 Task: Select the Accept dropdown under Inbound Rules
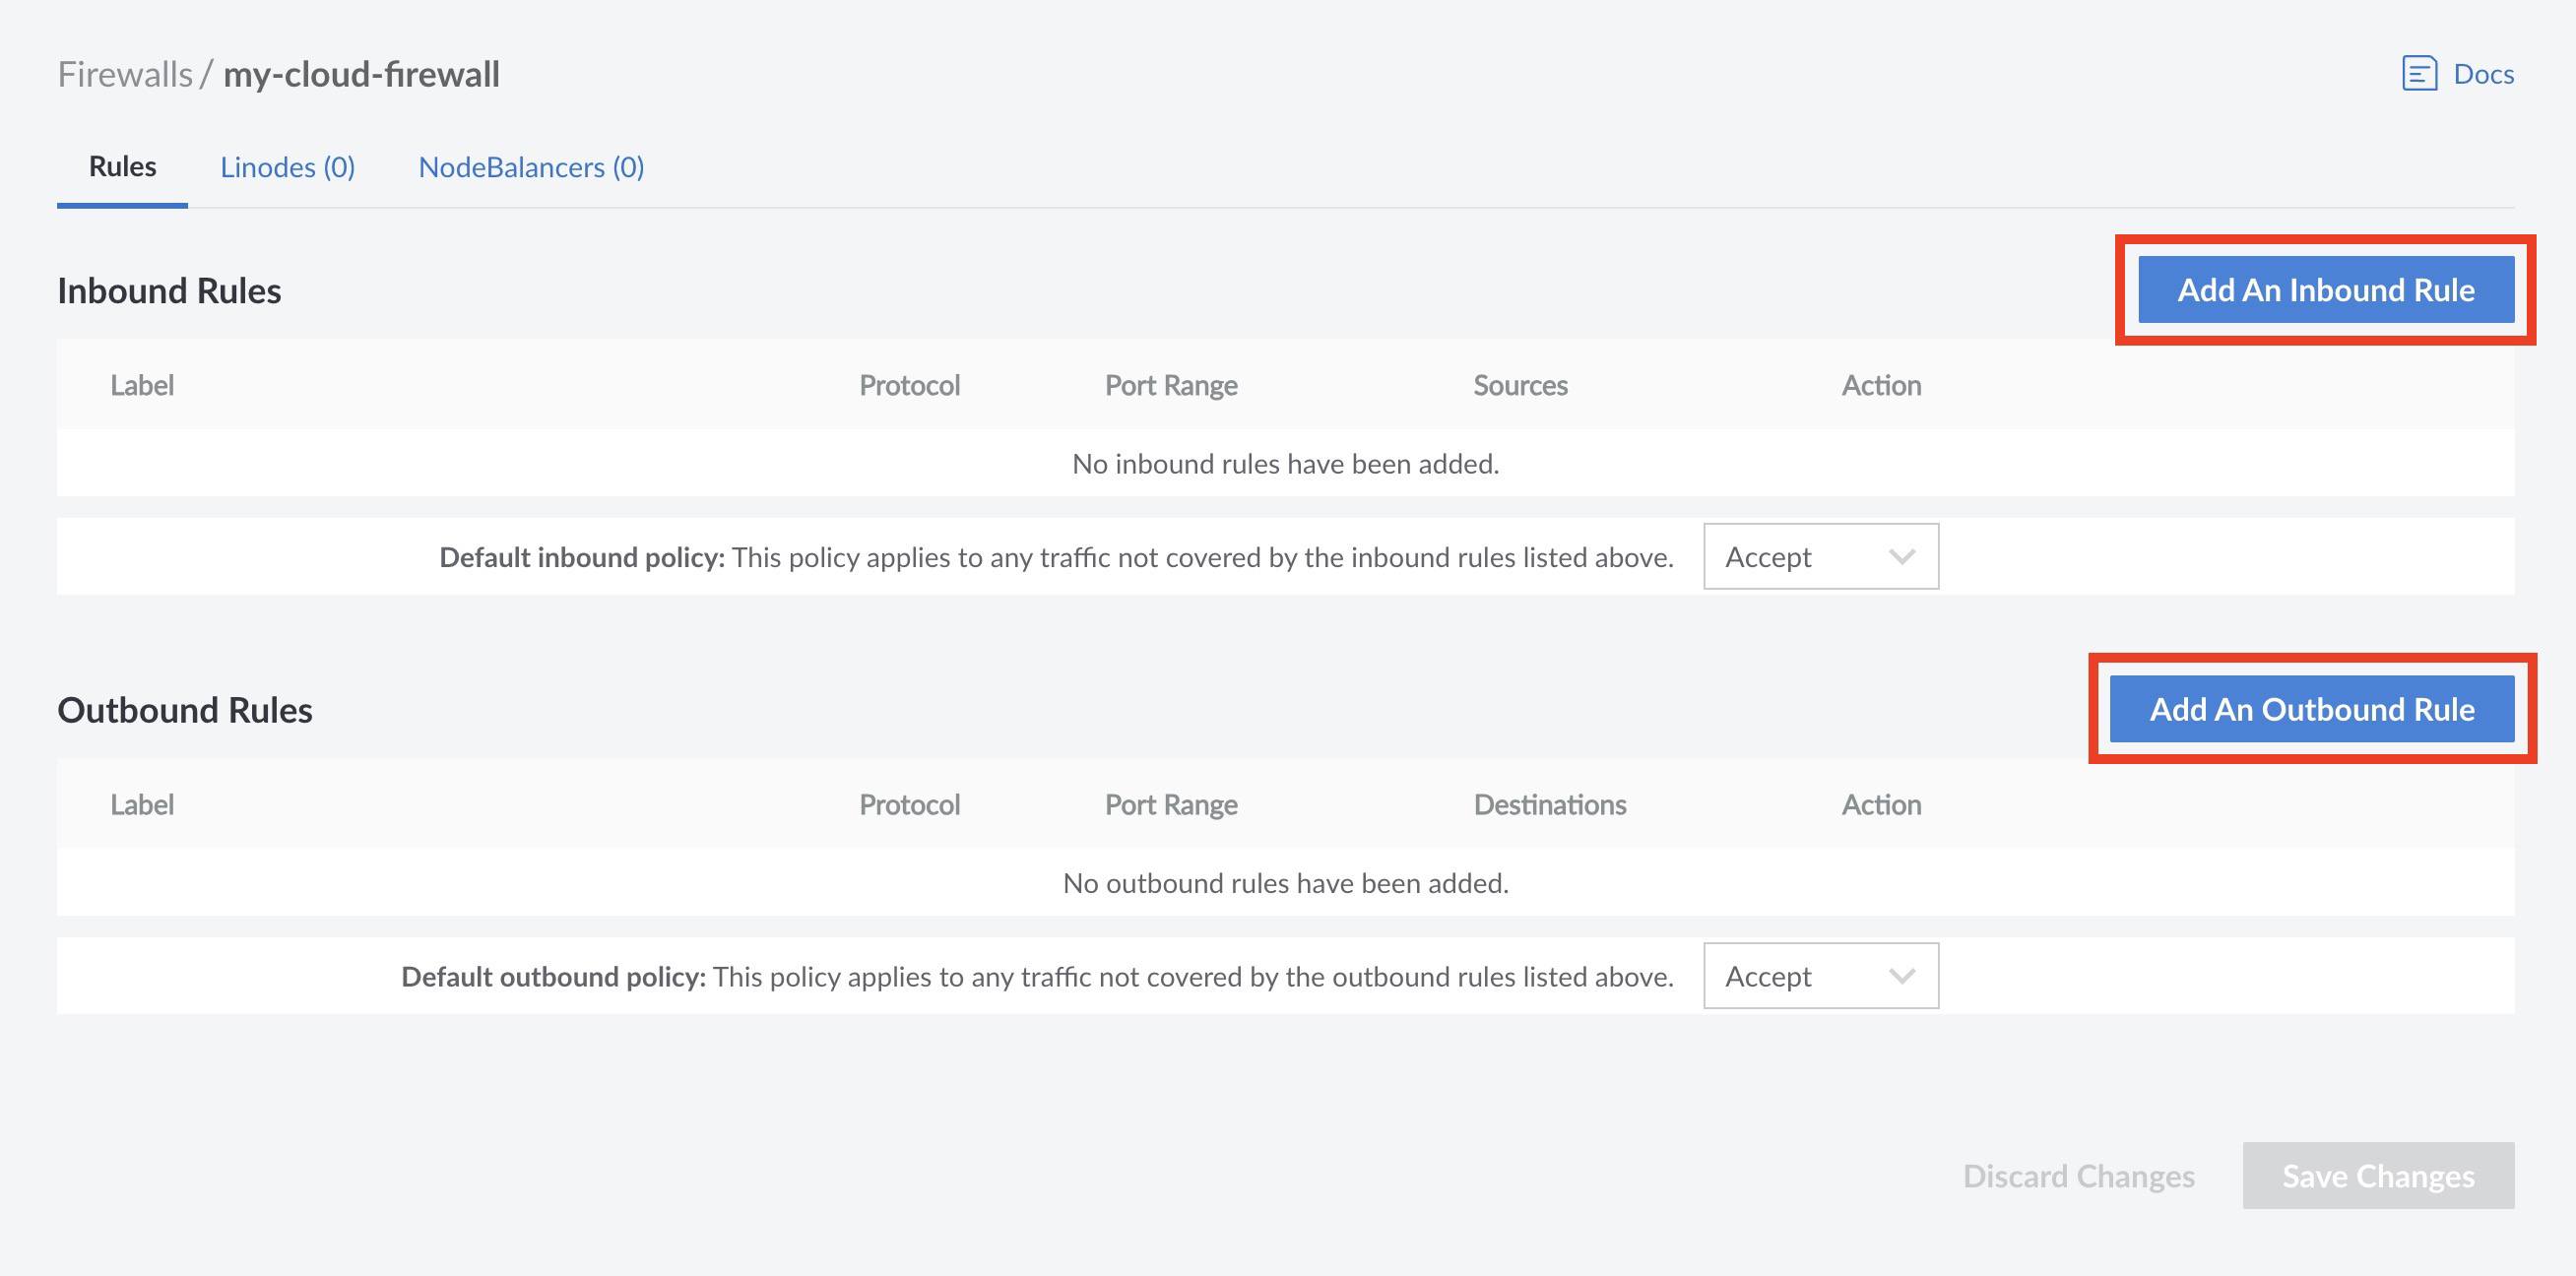(1820, 557)
